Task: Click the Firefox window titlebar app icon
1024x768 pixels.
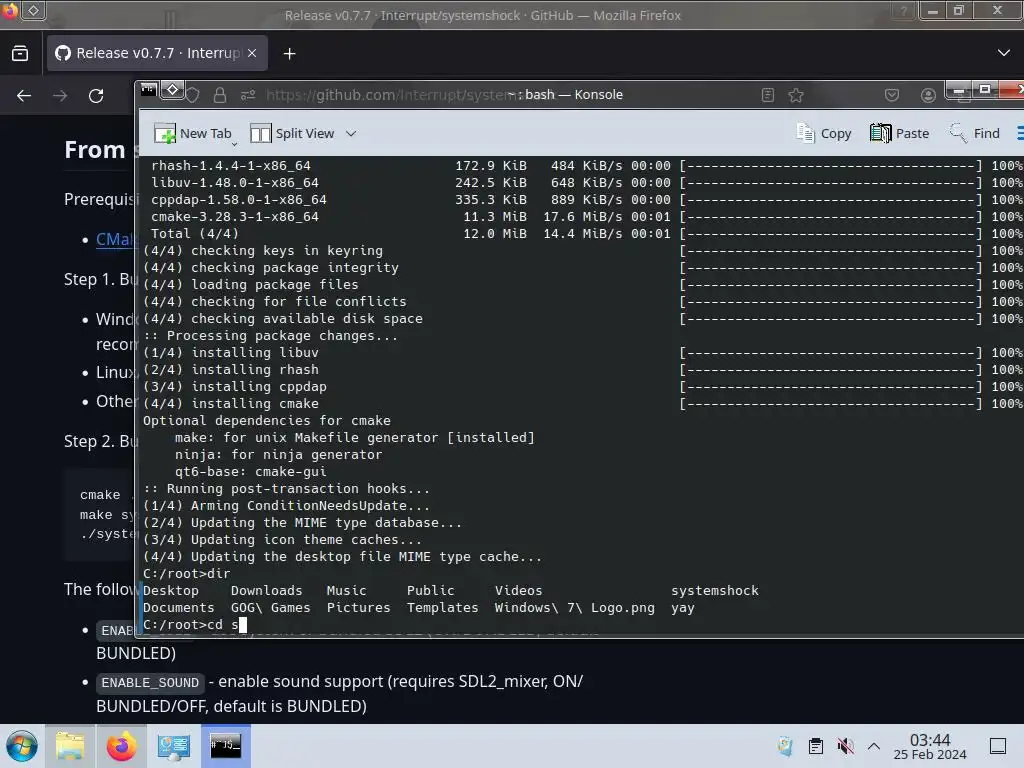Action: pyautogui.click(x=9, y=10)
